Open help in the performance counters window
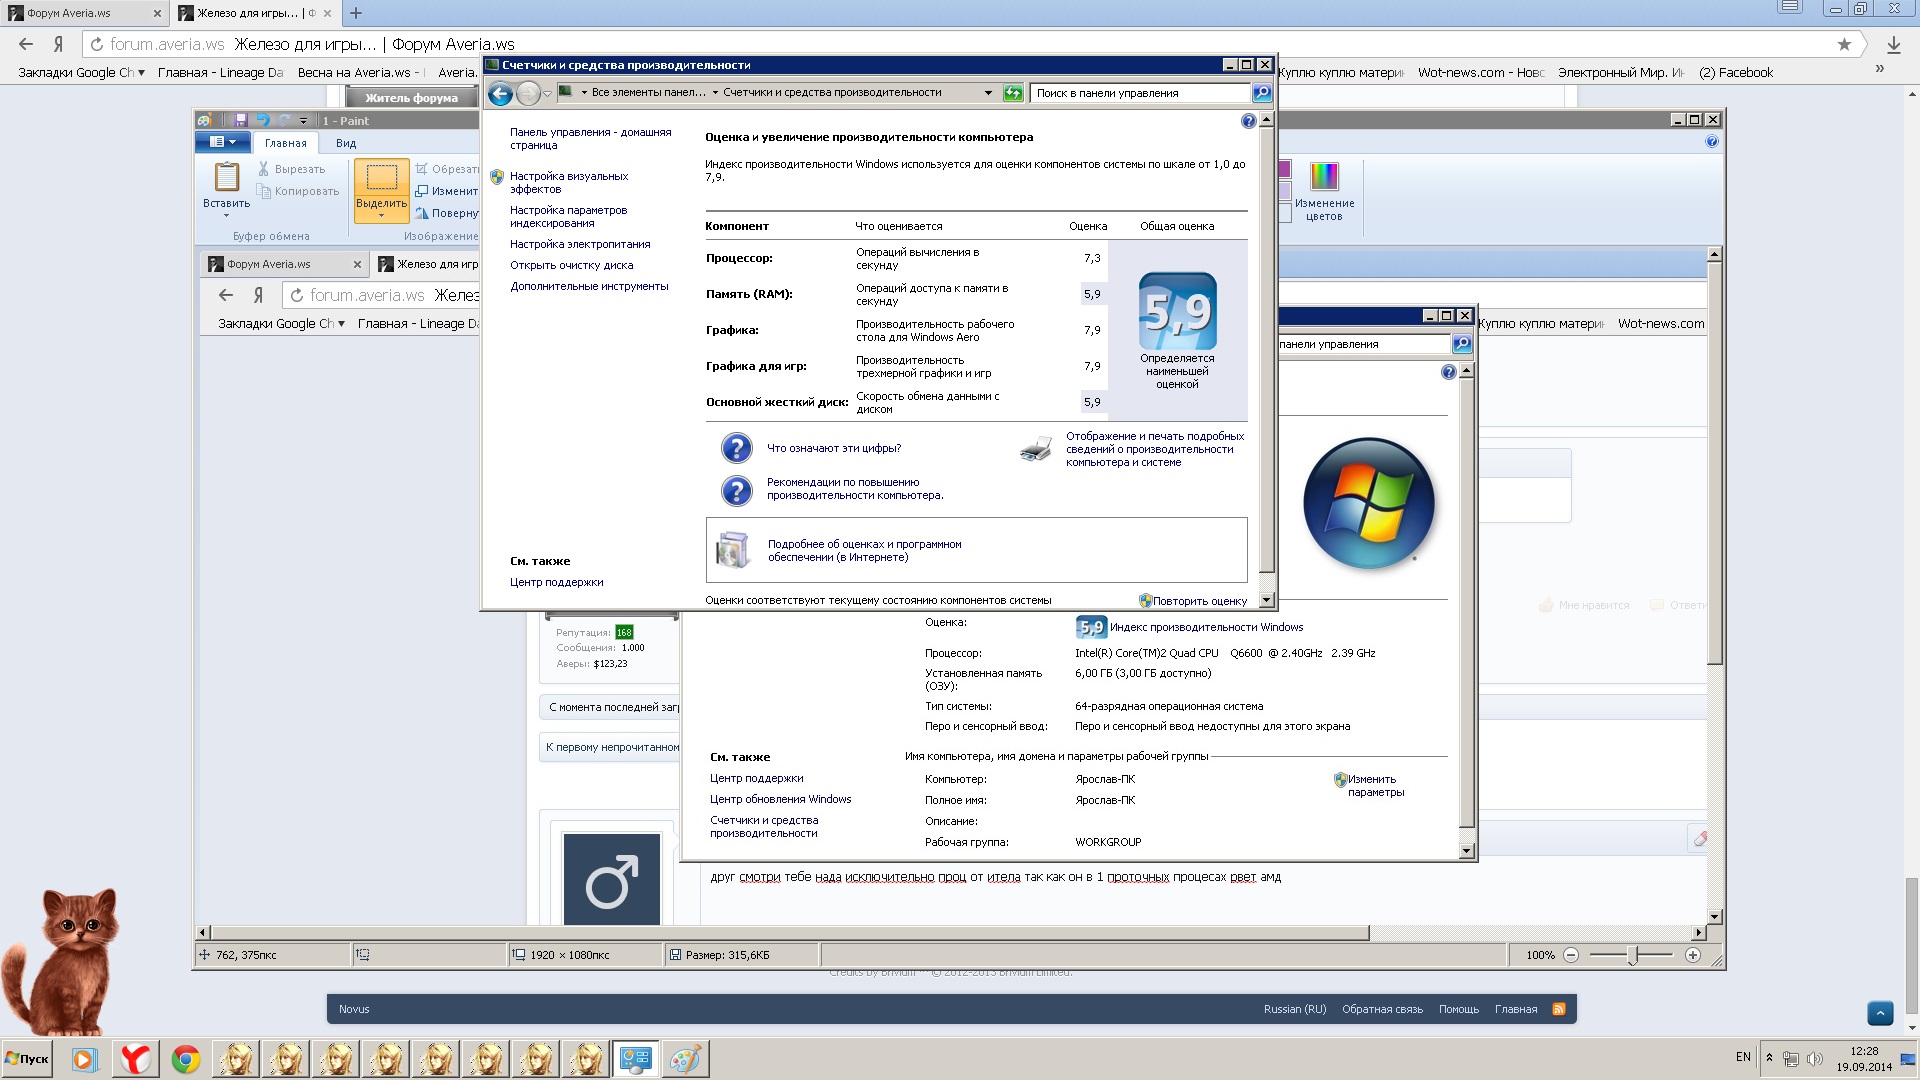The image size is (1920, 1080). [x=1248, y=121]
